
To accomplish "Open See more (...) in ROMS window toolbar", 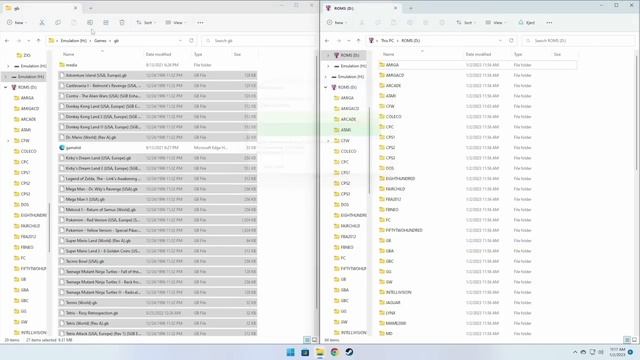I will (x=549, y=23).
